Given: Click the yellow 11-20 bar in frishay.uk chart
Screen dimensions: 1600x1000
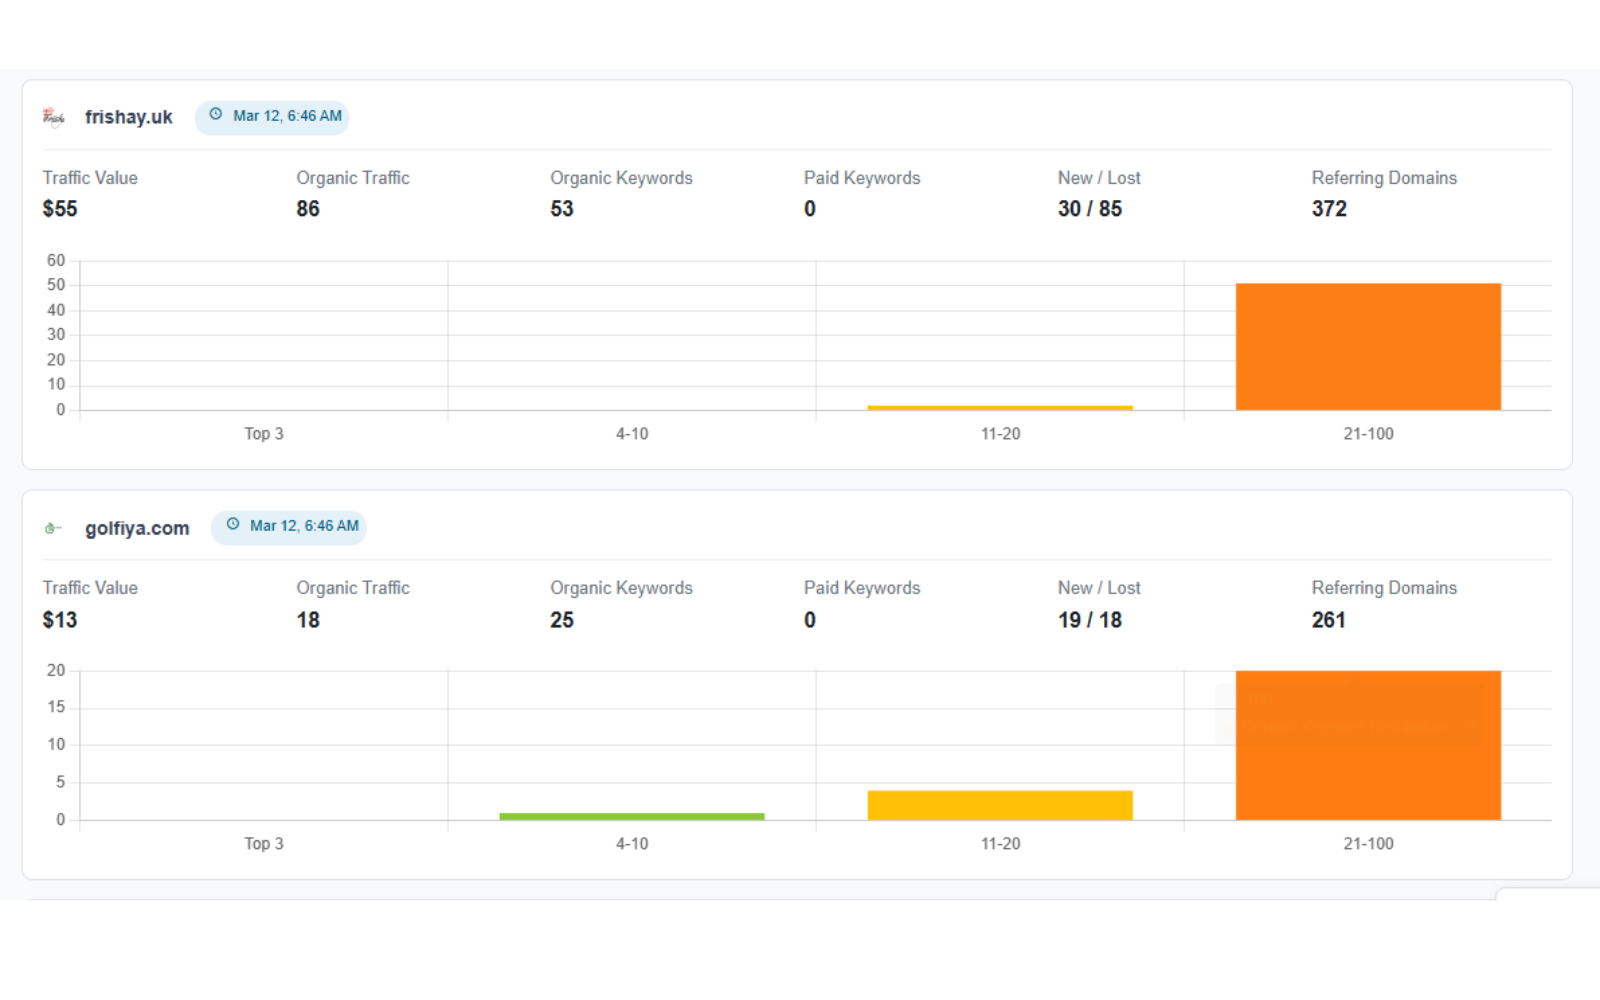Looking at the screenshot, I should click(x=1000, y=407).
